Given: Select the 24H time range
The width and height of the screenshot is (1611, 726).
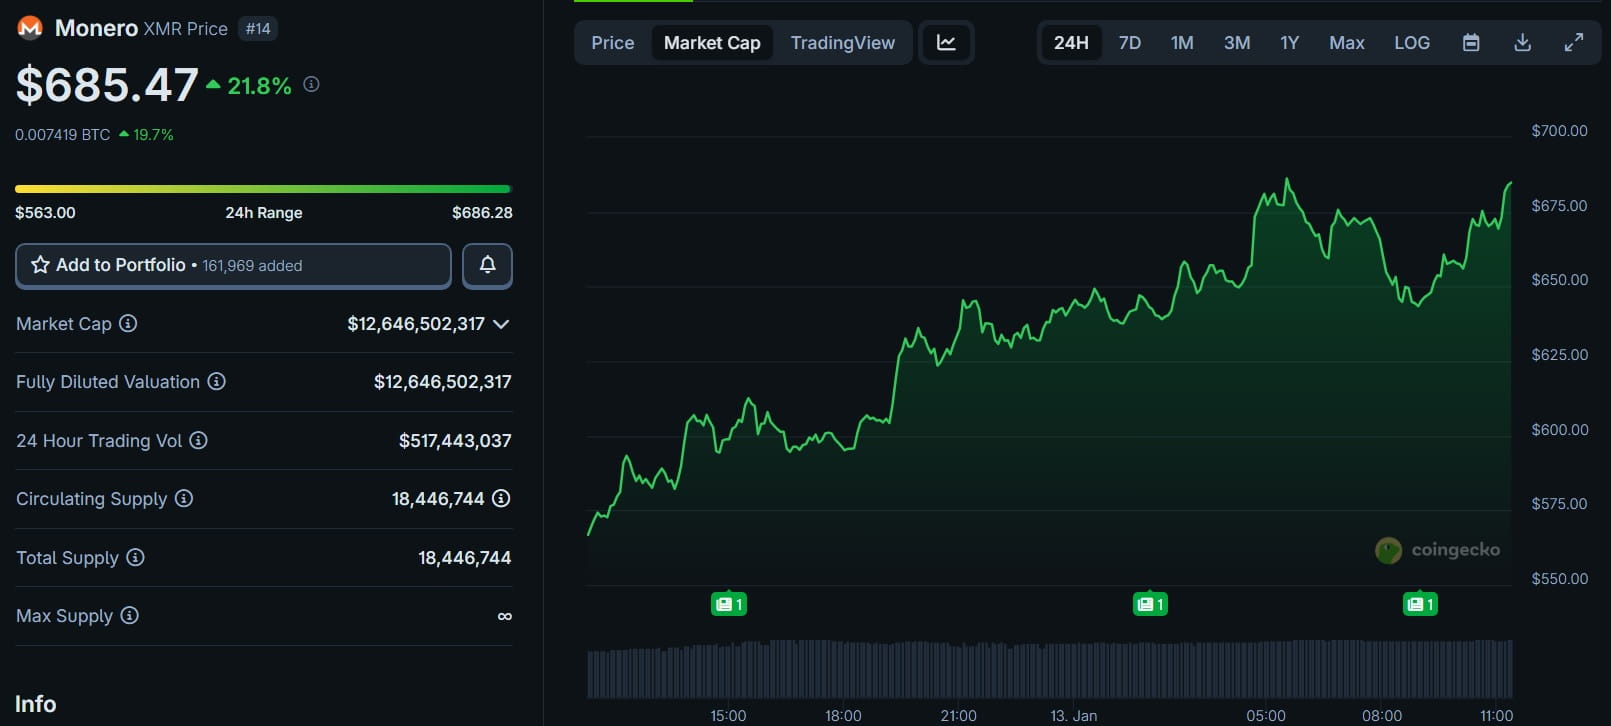Looking at the screenshot, I should coord(1070,43).
